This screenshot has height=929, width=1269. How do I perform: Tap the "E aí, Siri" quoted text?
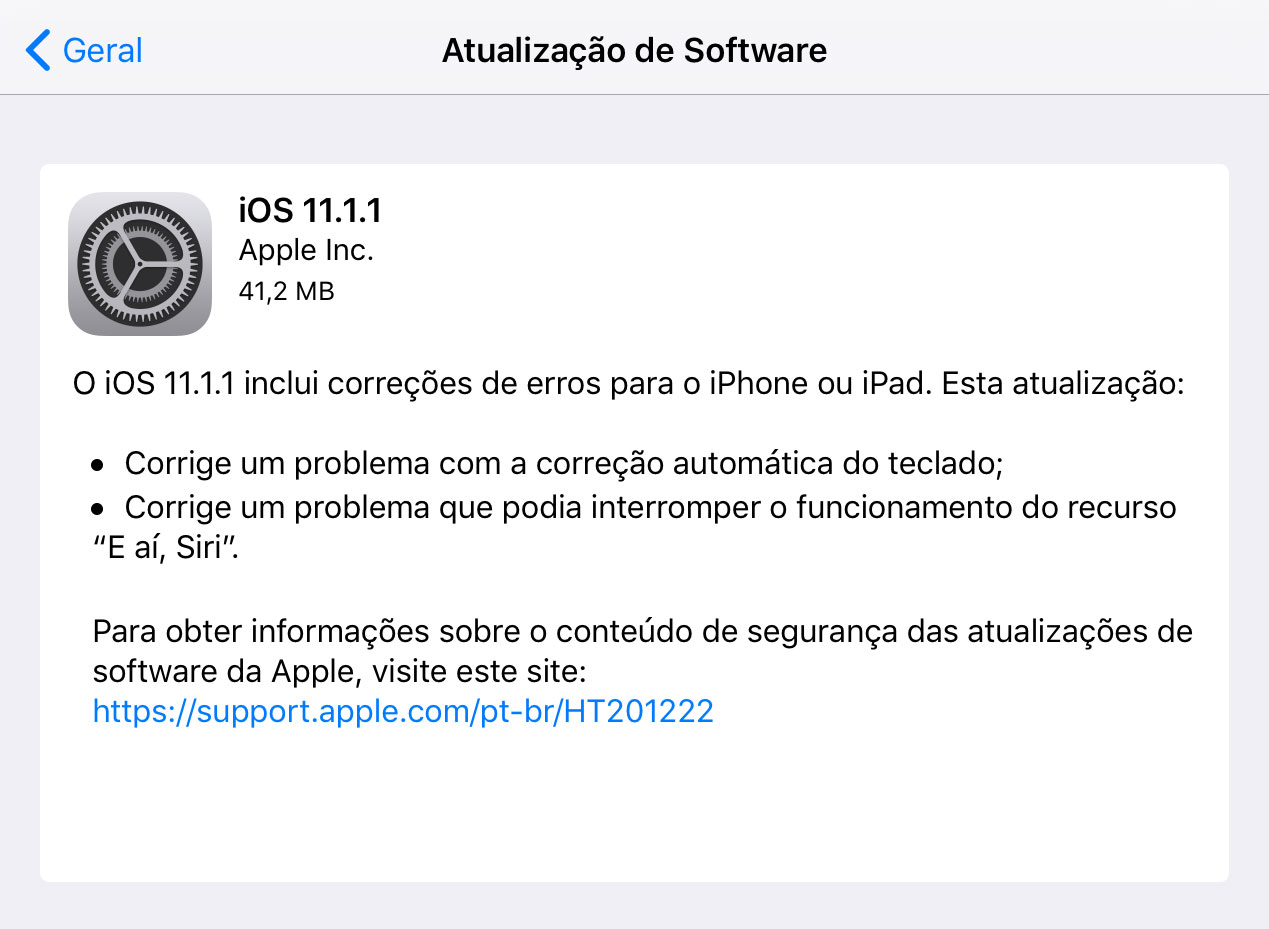click(x=165, y=551)
